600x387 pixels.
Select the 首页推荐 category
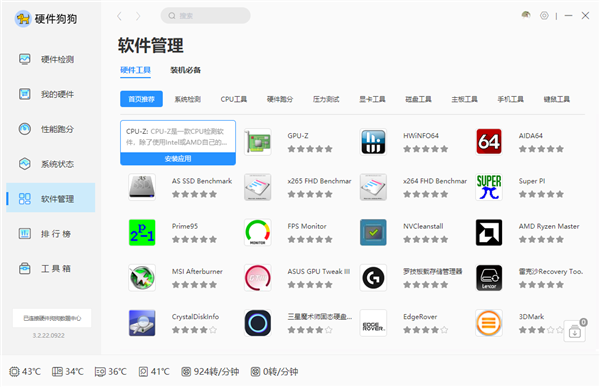point(141,99)
